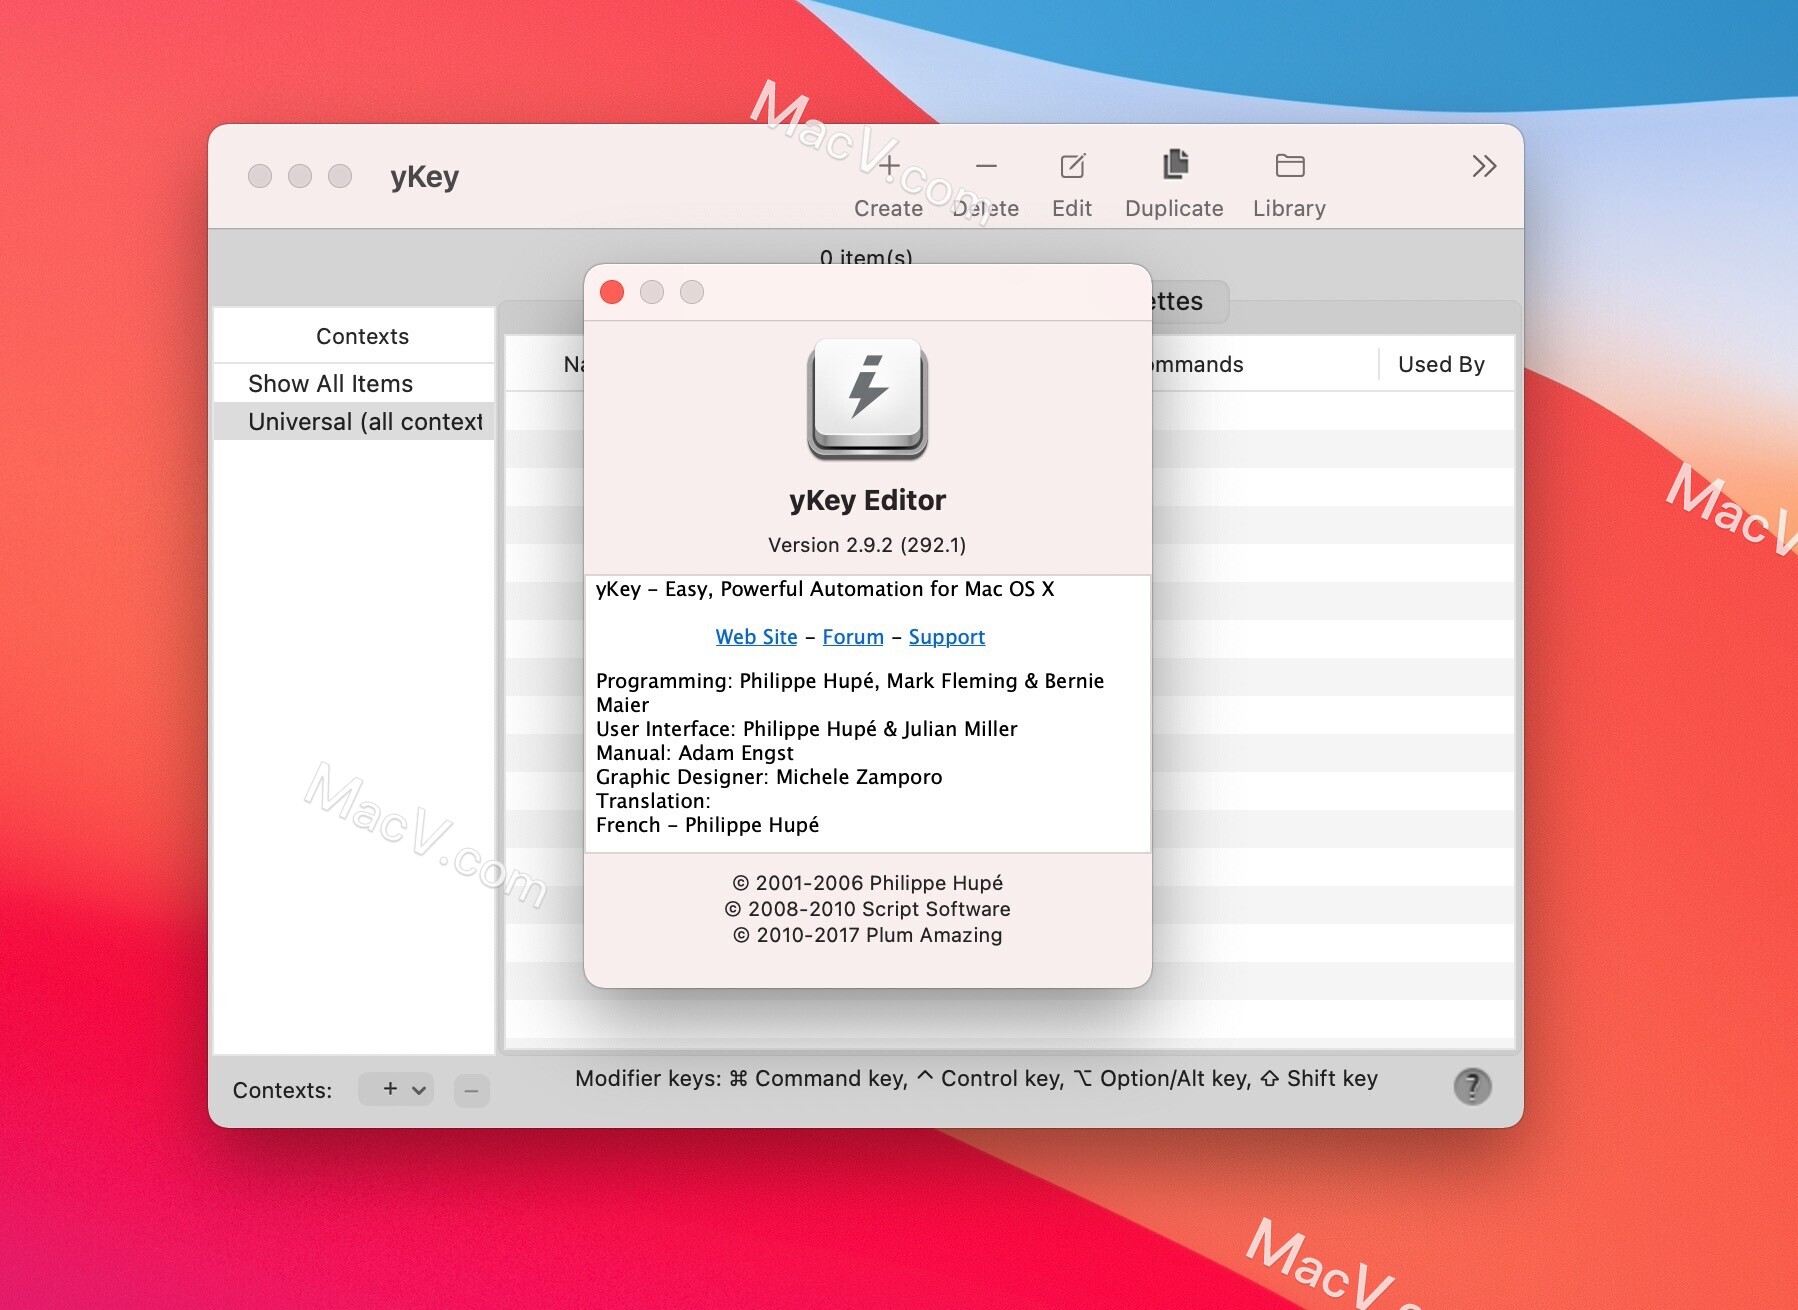This screenshot has width=1798, height=1310.
Task: Open the Web Site link
Action: point(756,637)
